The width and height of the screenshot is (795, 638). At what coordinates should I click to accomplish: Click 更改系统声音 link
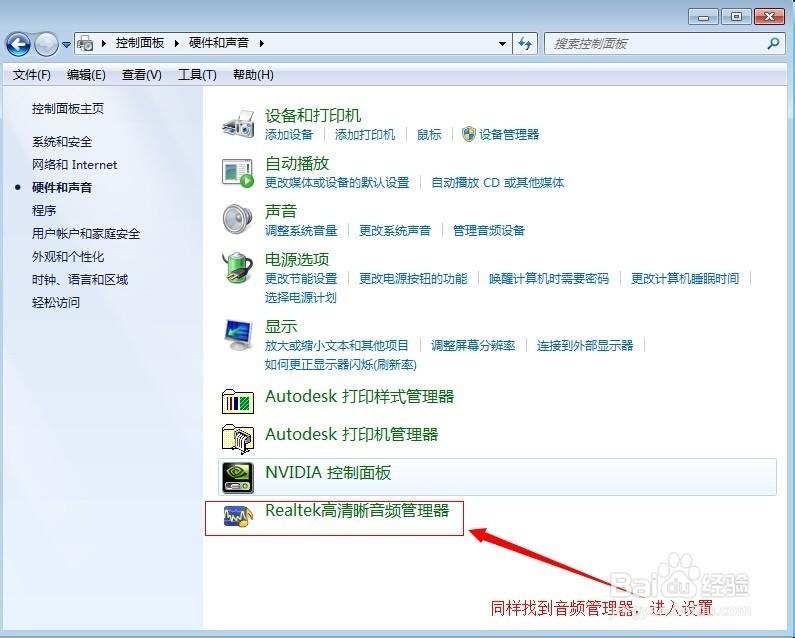395,231
